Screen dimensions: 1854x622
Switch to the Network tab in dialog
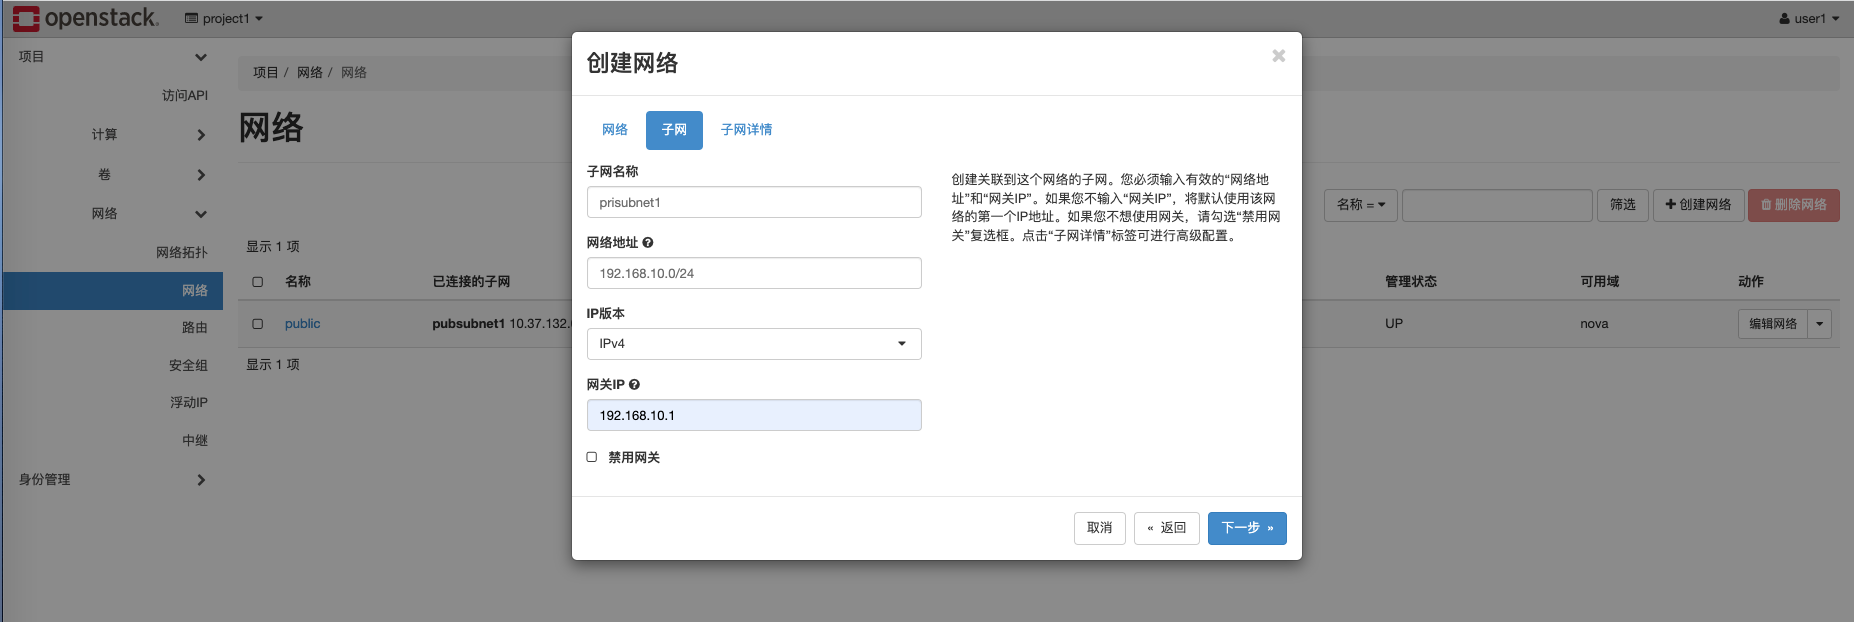point(615,130)
